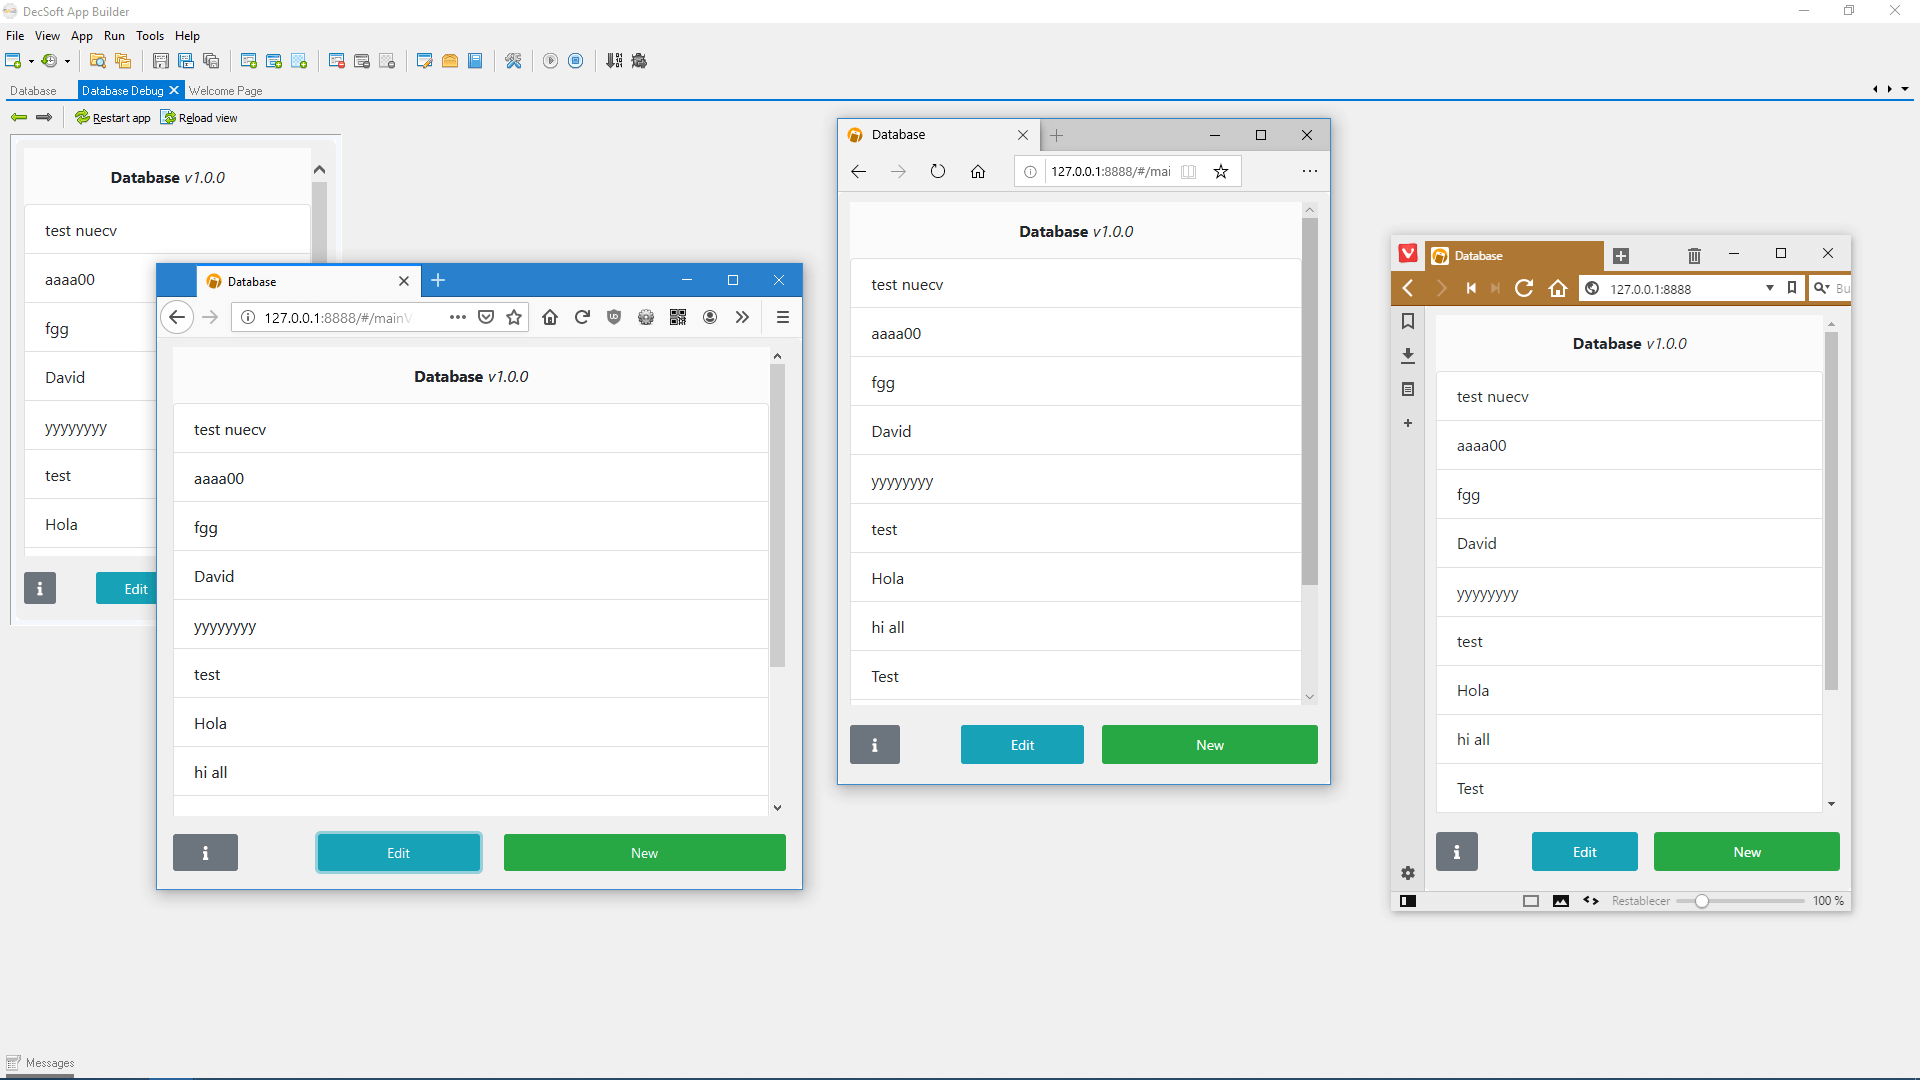Screen dimensions: 1920x1080
Task: Click the Restart app button
Action: [111, 117]
